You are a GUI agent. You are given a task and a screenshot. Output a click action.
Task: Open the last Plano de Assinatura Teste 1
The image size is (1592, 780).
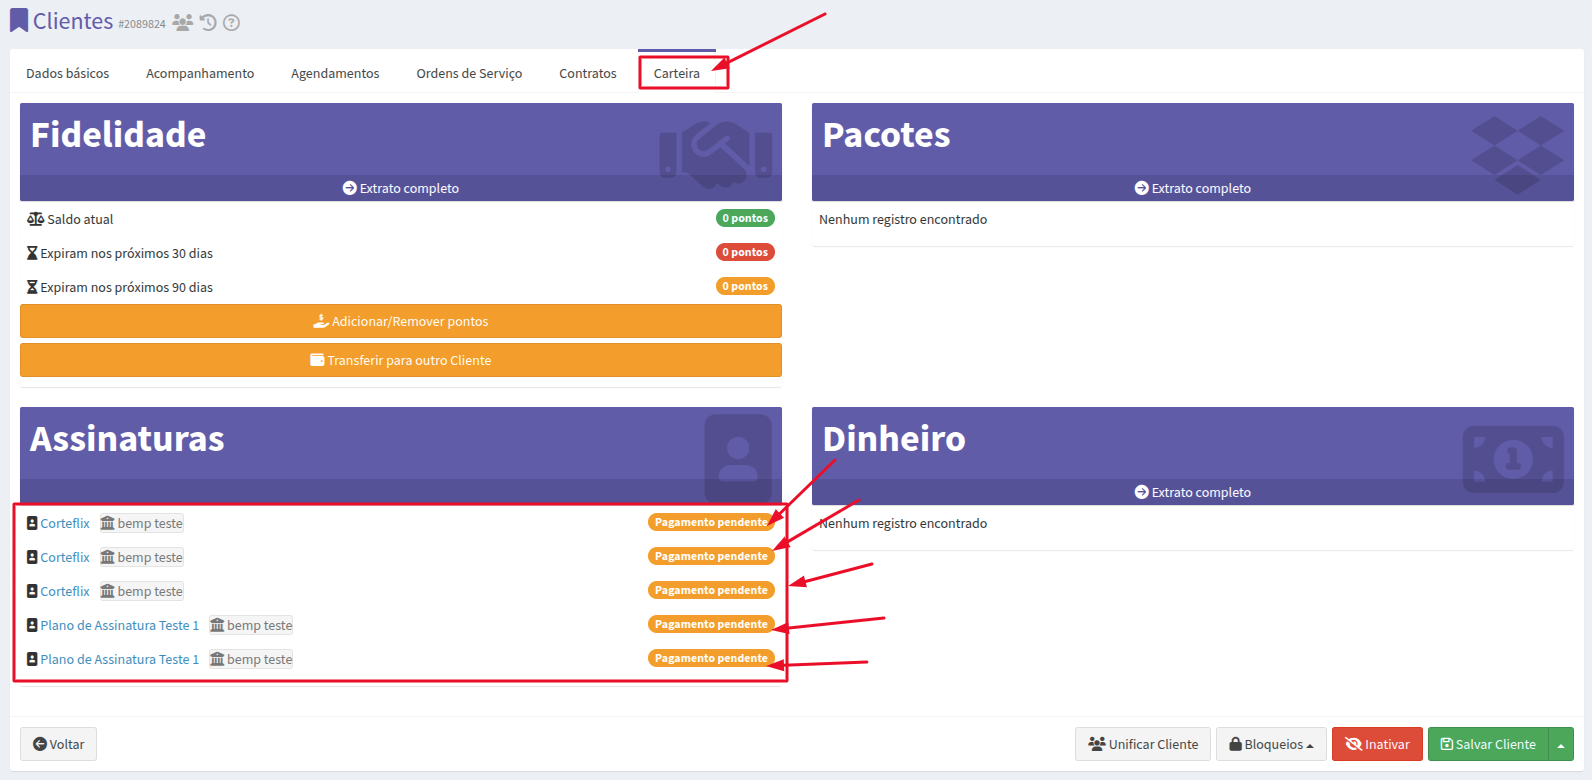(x=119, y=659)
